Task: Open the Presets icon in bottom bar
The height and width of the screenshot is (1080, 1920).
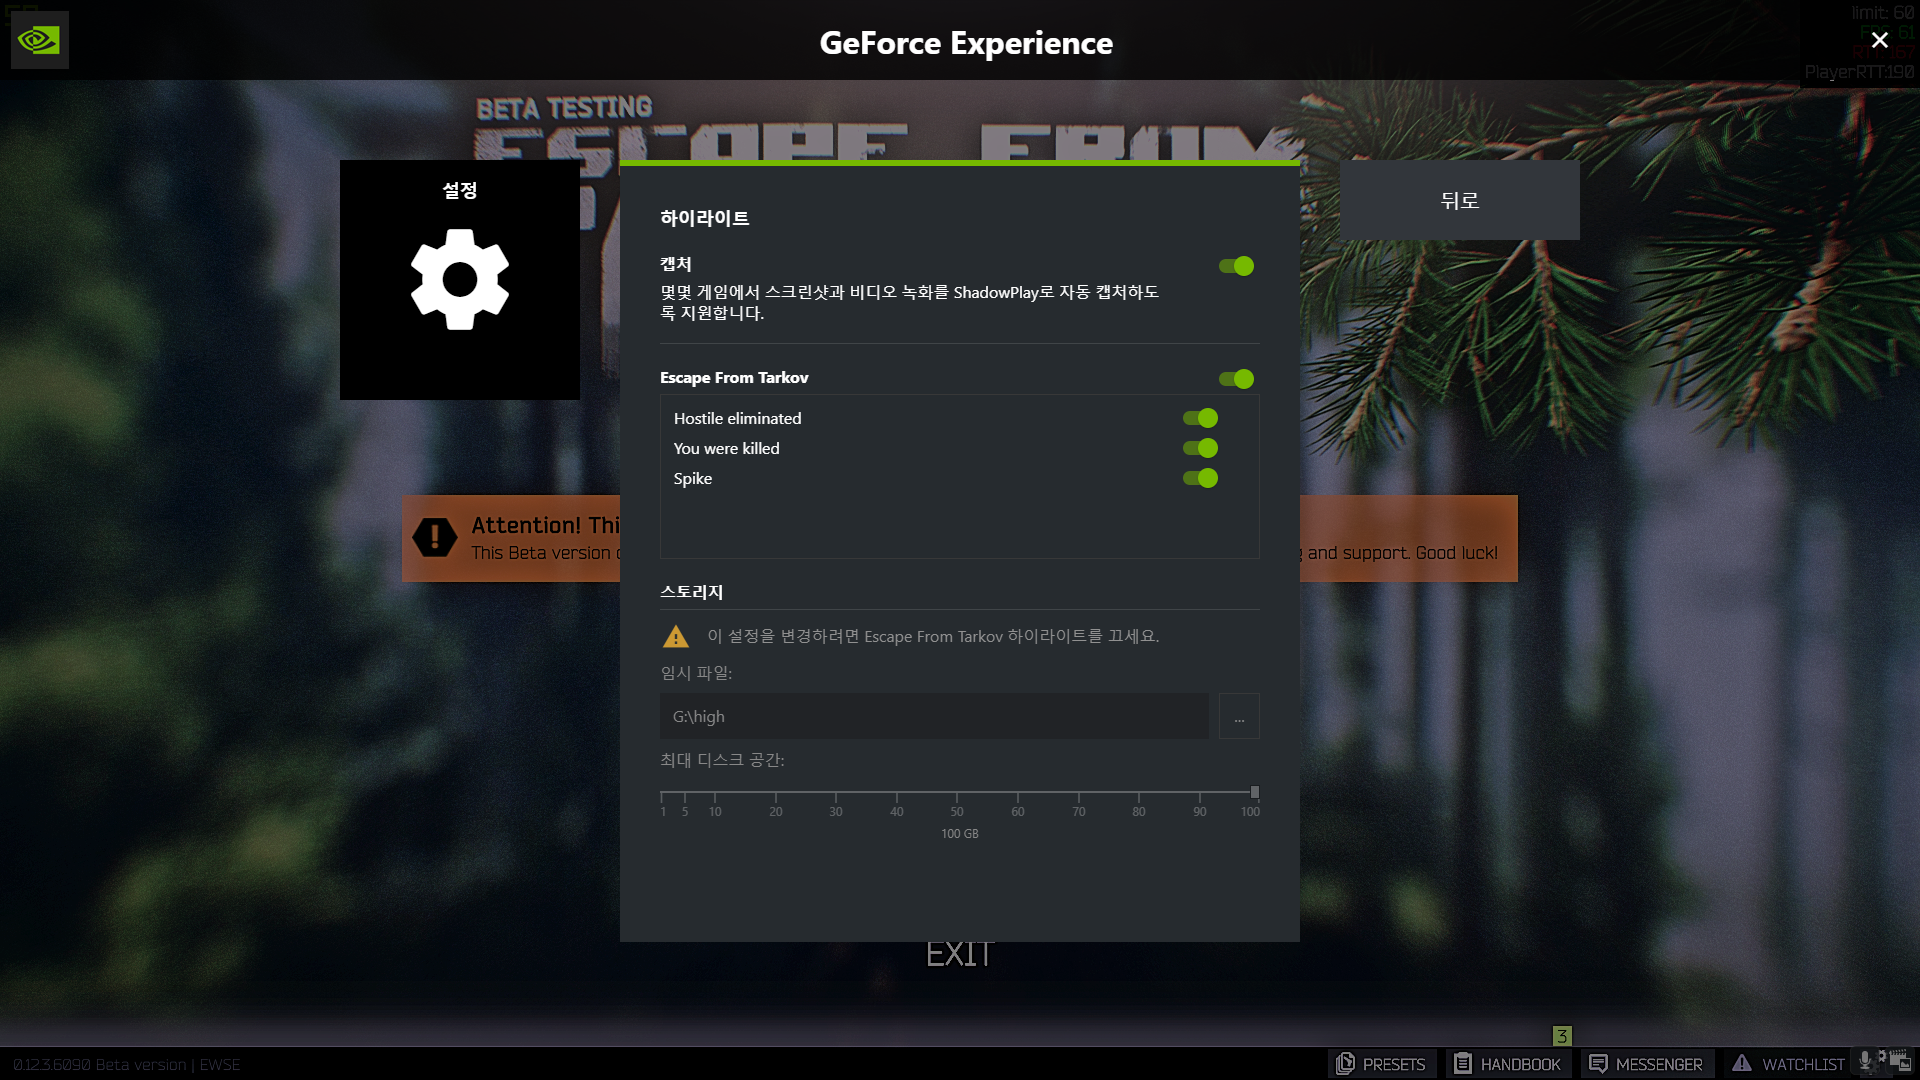Action: tap(1346, 1064)
